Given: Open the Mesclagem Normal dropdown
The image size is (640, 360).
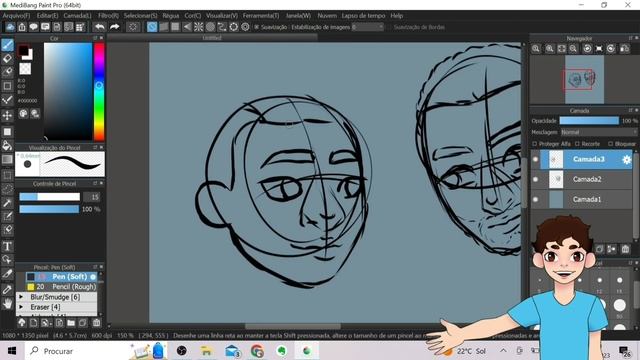Looking at the screenshot, I should tap(598, 132).
